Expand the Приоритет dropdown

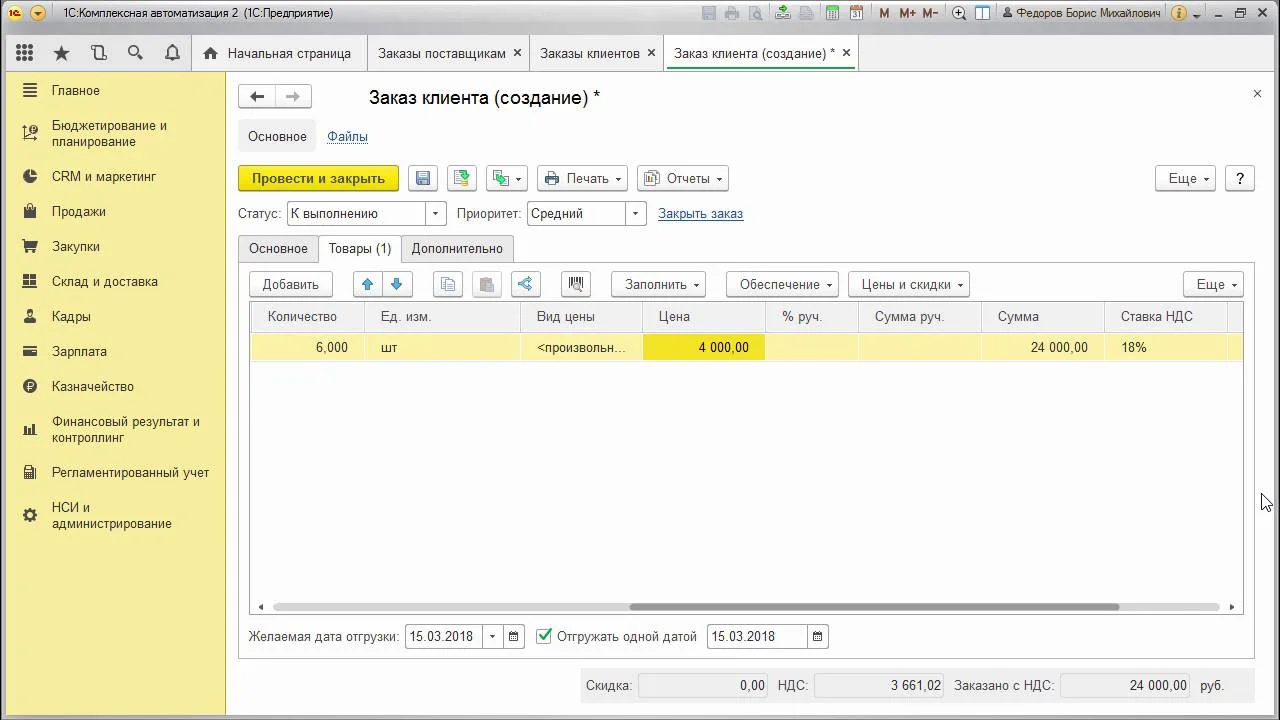coord(635,213)
